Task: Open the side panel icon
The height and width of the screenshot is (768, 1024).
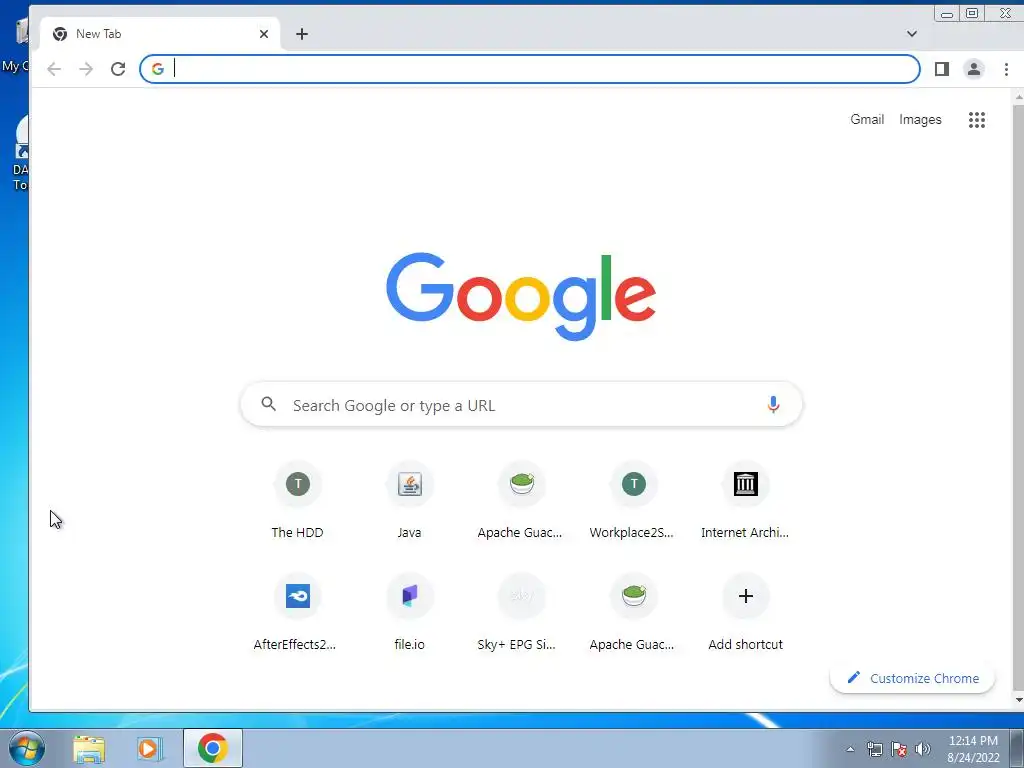Action: [941, 69]
